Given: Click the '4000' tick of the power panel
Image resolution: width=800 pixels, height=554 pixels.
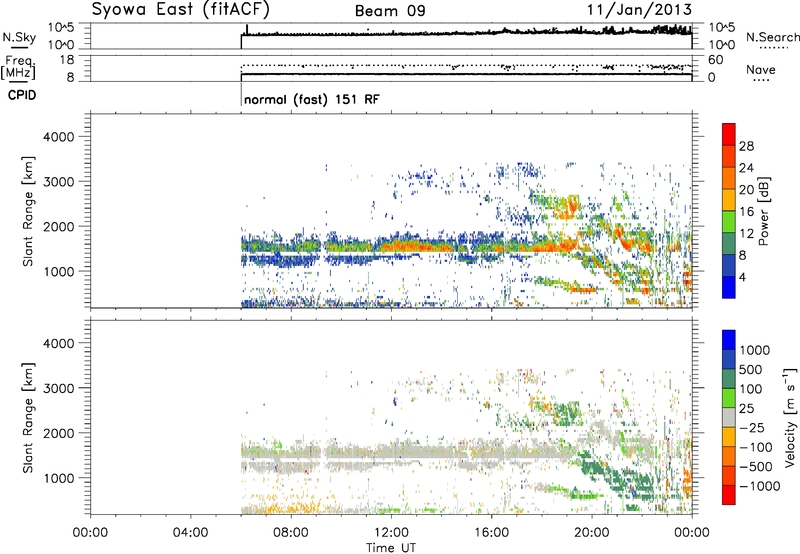Looking at the screenshot, I should point(58,137).
